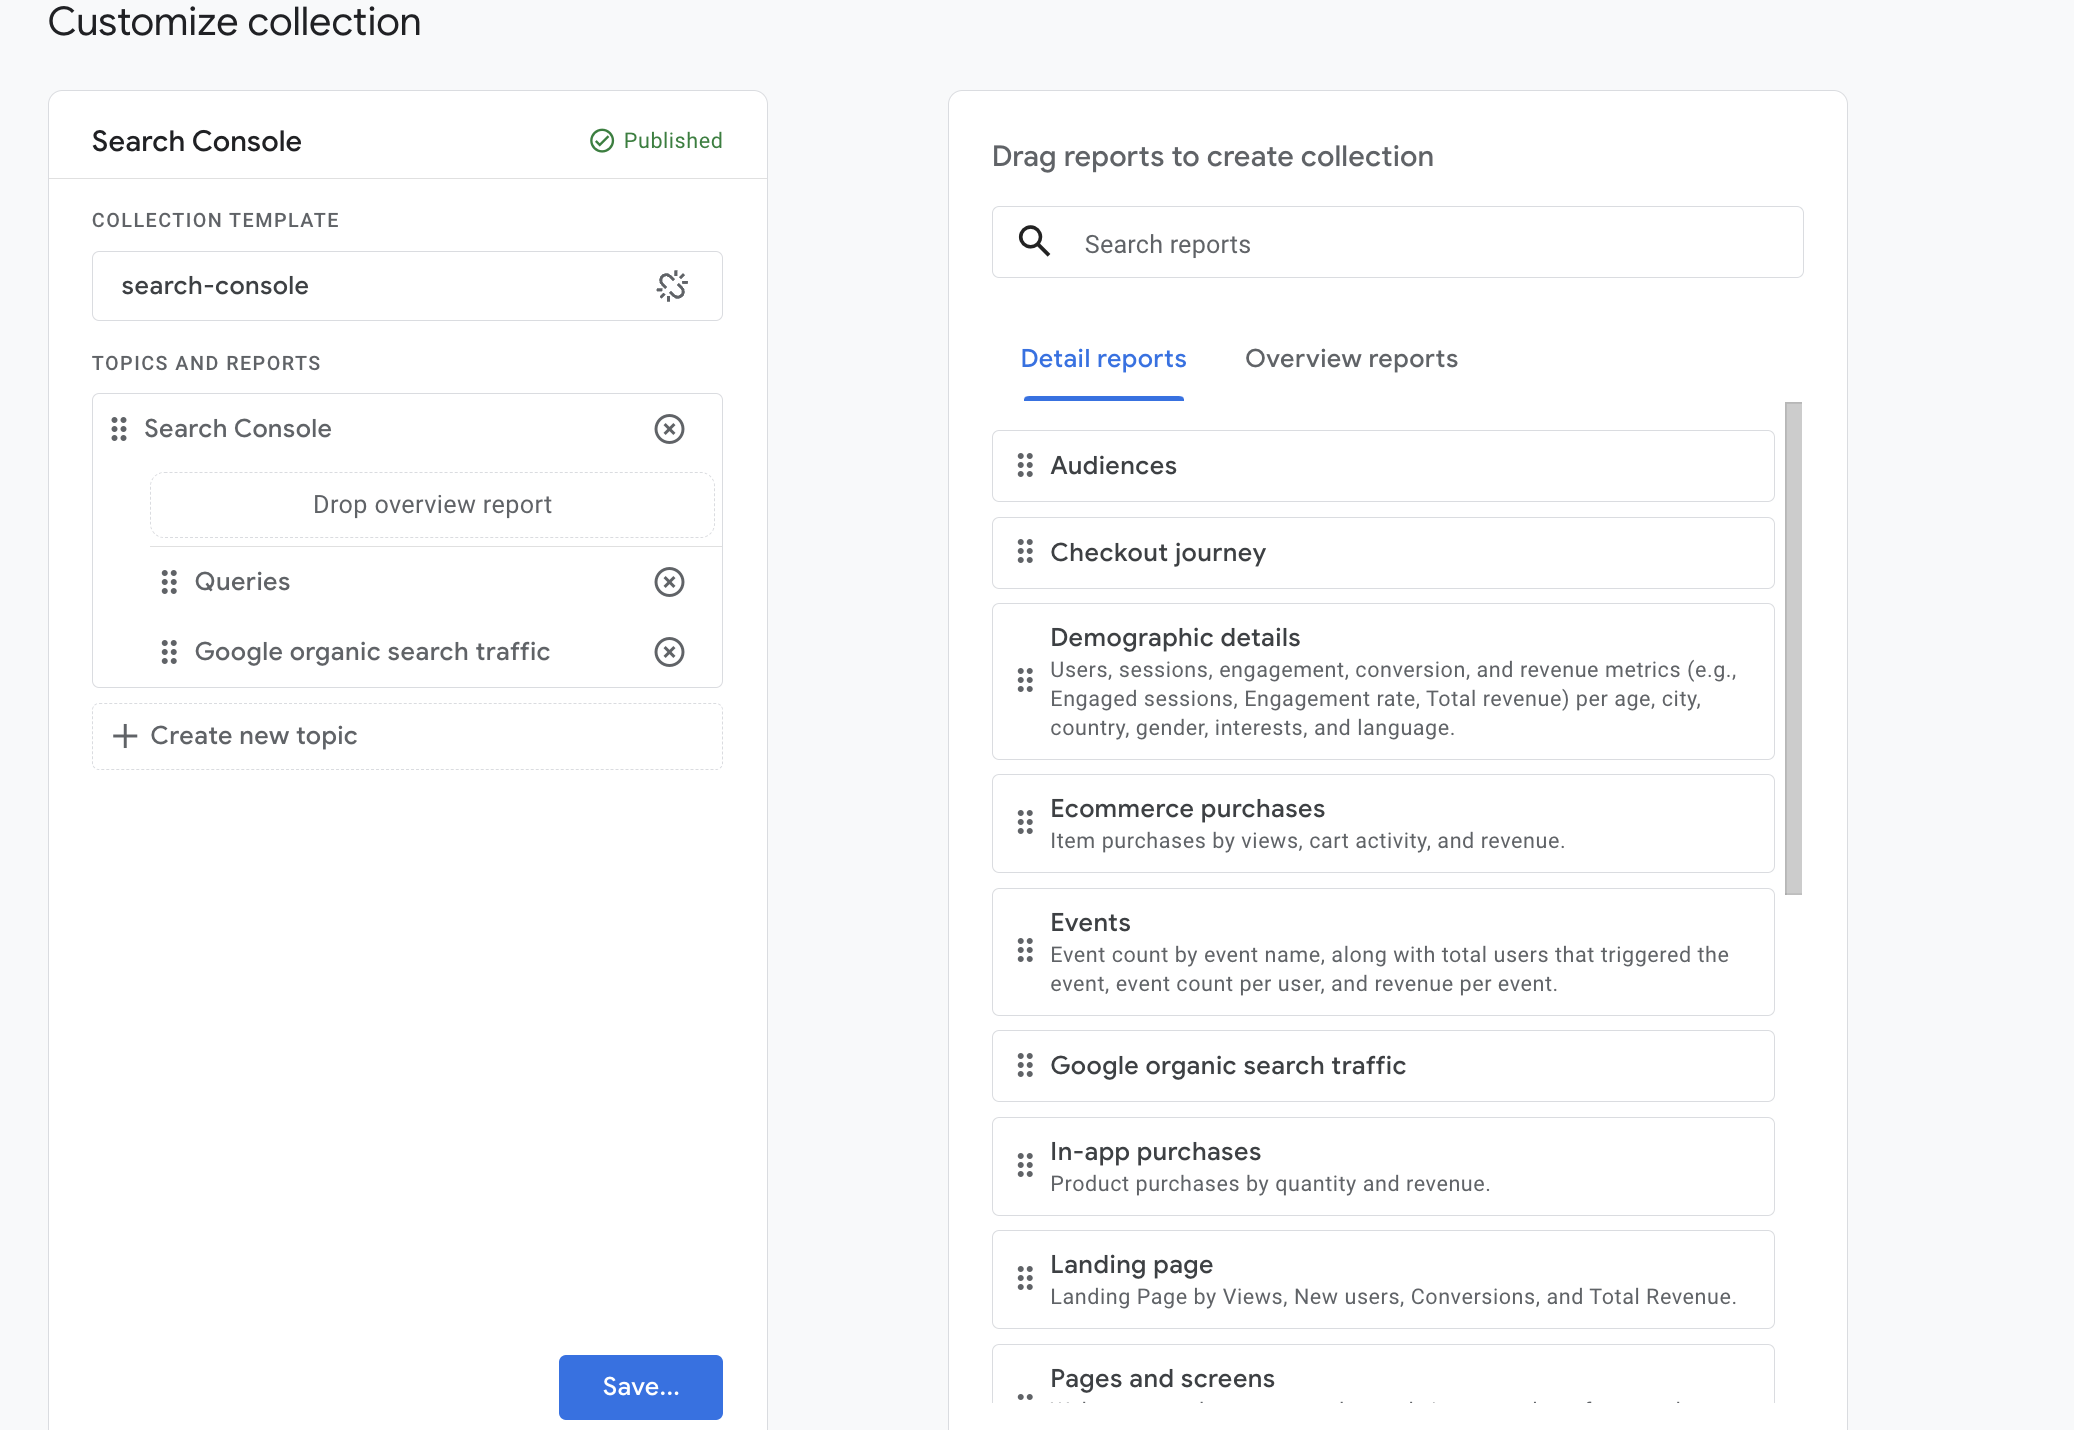Viewport: 2074px width, 1430px height.
Task: Click the Drop overview report placeholder
Action: [x=432, y=505]
